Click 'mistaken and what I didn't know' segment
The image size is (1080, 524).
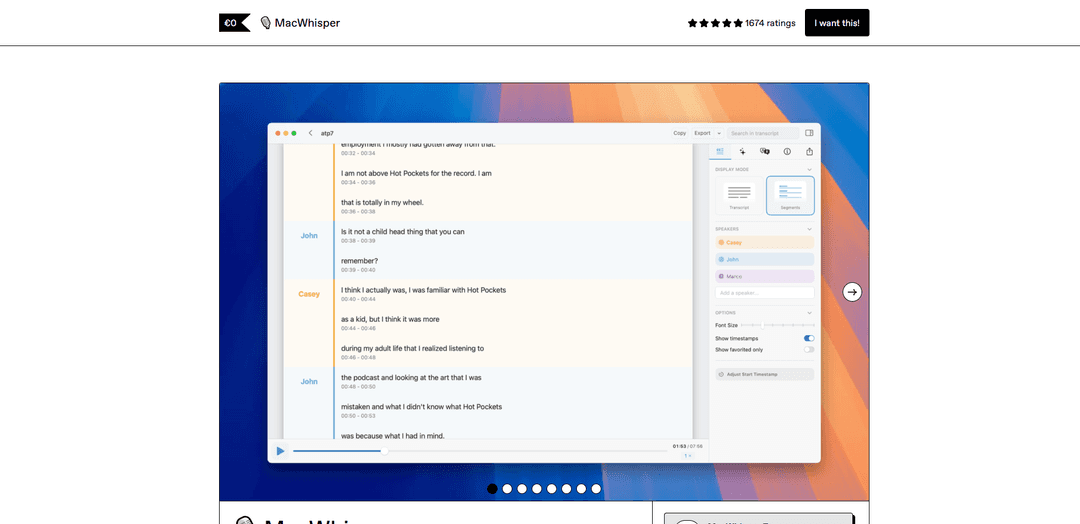[x=422, y=407]
